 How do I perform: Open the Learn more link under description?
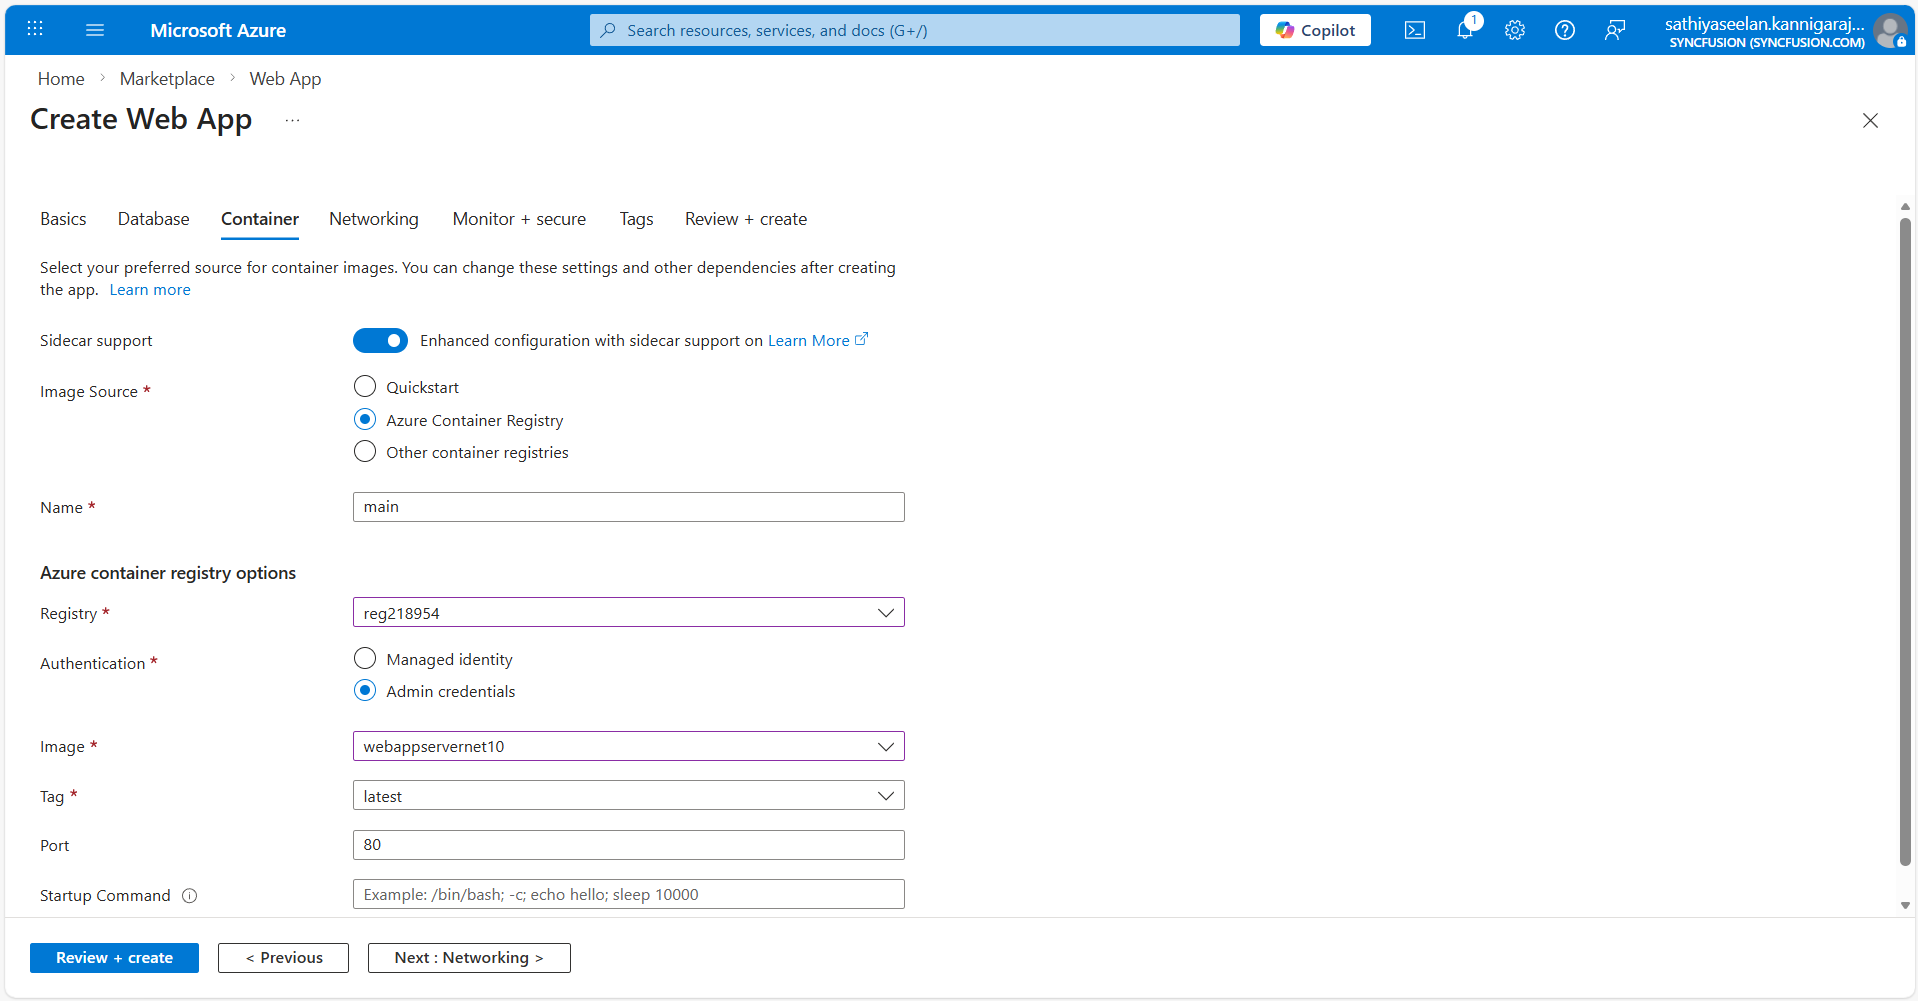[150, 290]
